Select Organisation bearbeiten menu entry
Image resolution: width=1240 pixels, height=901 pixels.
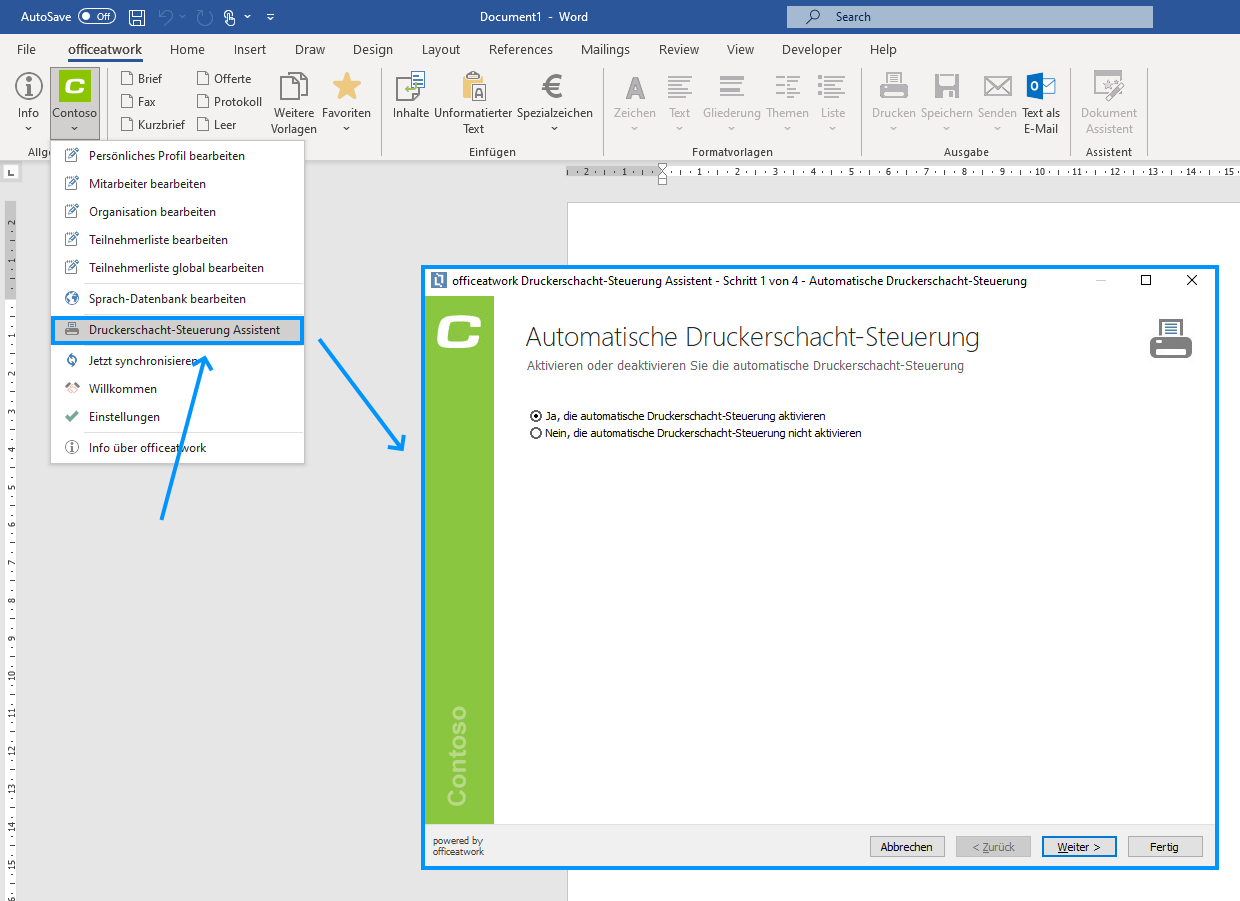(177, 212)
